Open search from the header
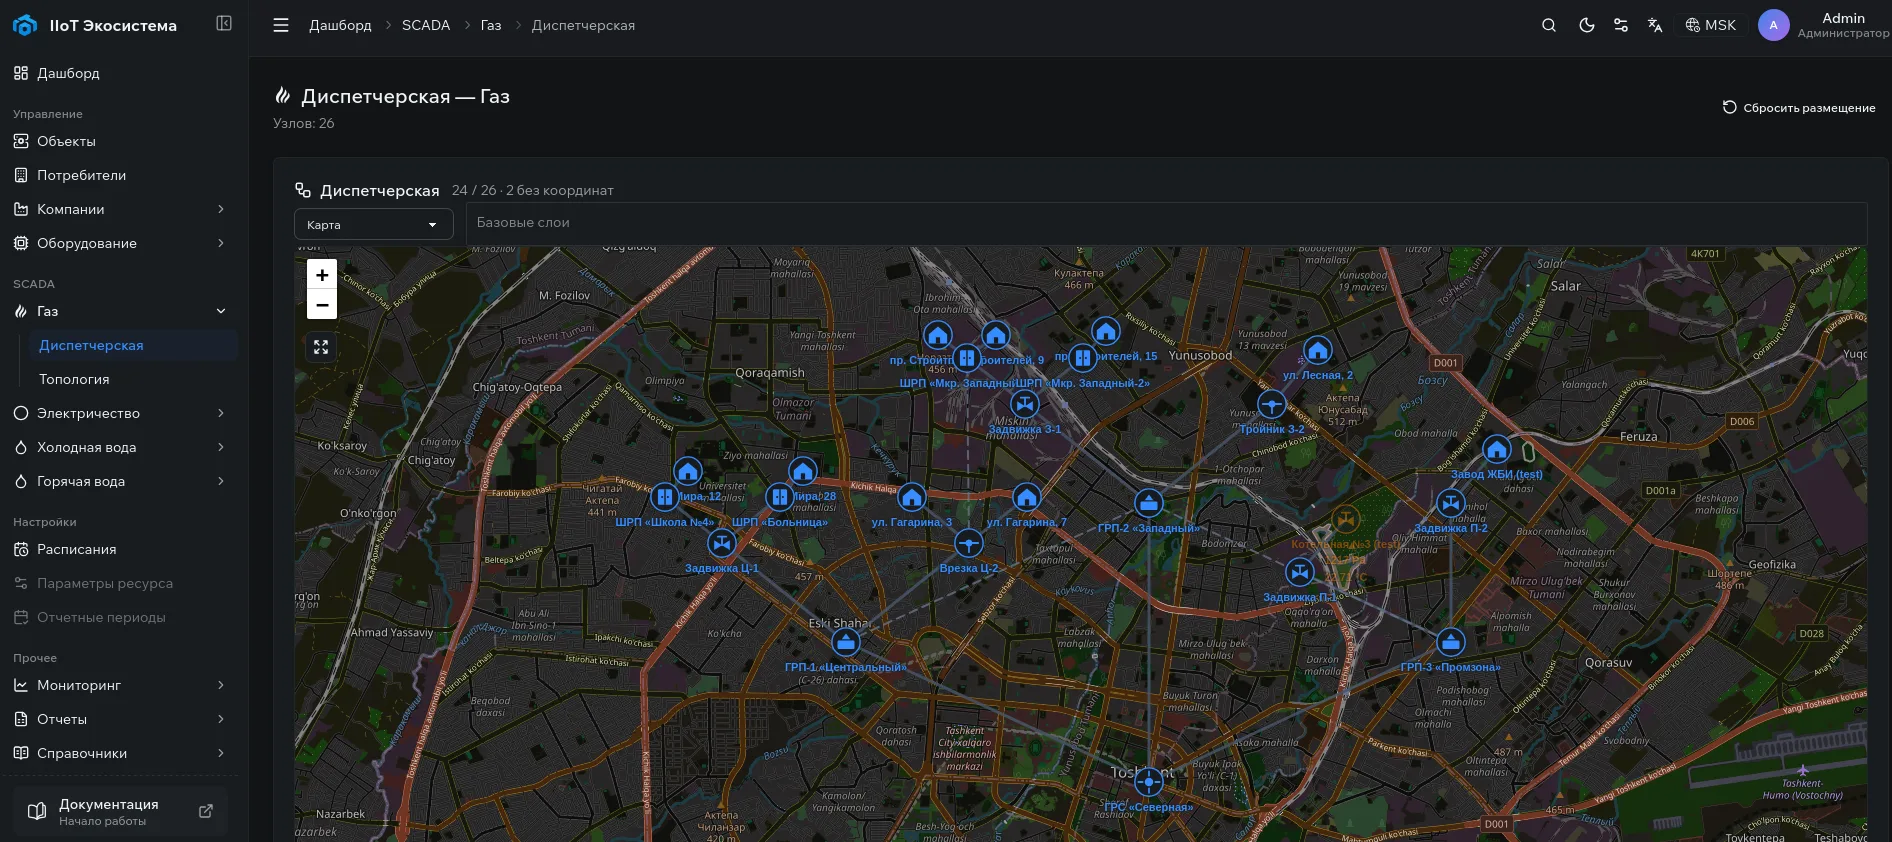This screenshot has width=1892, height=842. point(1549,25)
